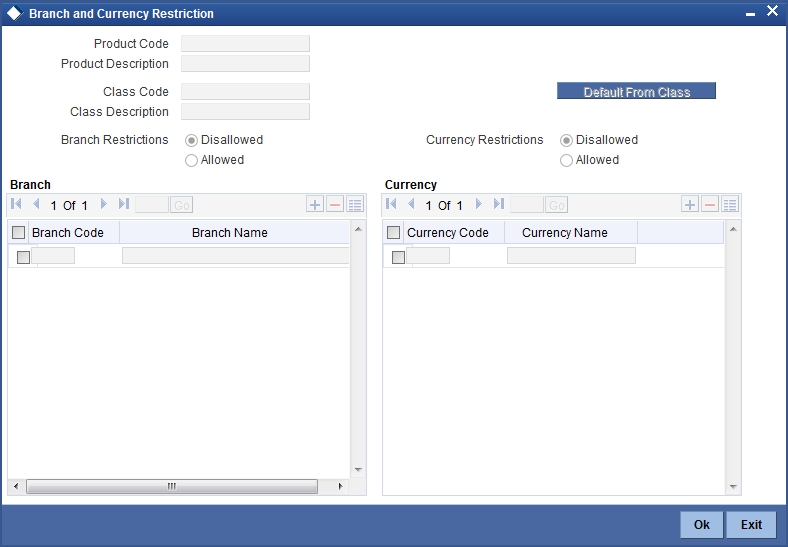The image size is (788, 547).
Task: Go to the first page of Branch records
Action: 16,204
